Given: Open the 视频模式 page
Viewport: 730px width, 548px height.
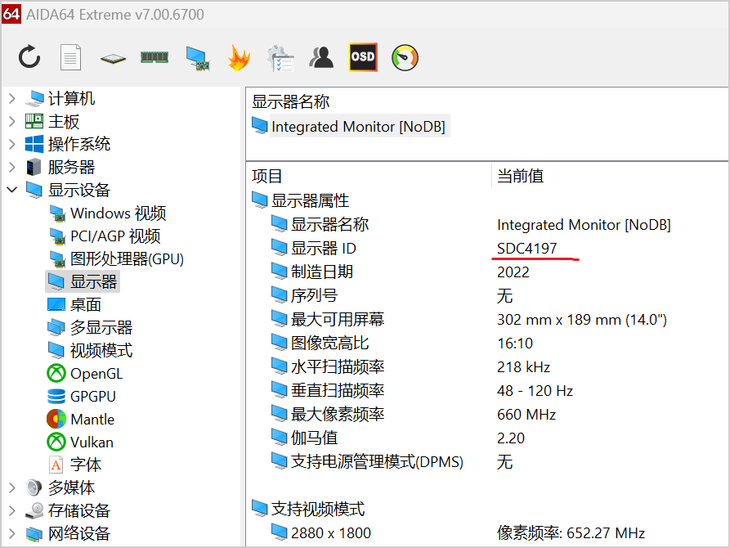Looking at the screenshot, I should [x=101, y=351].
